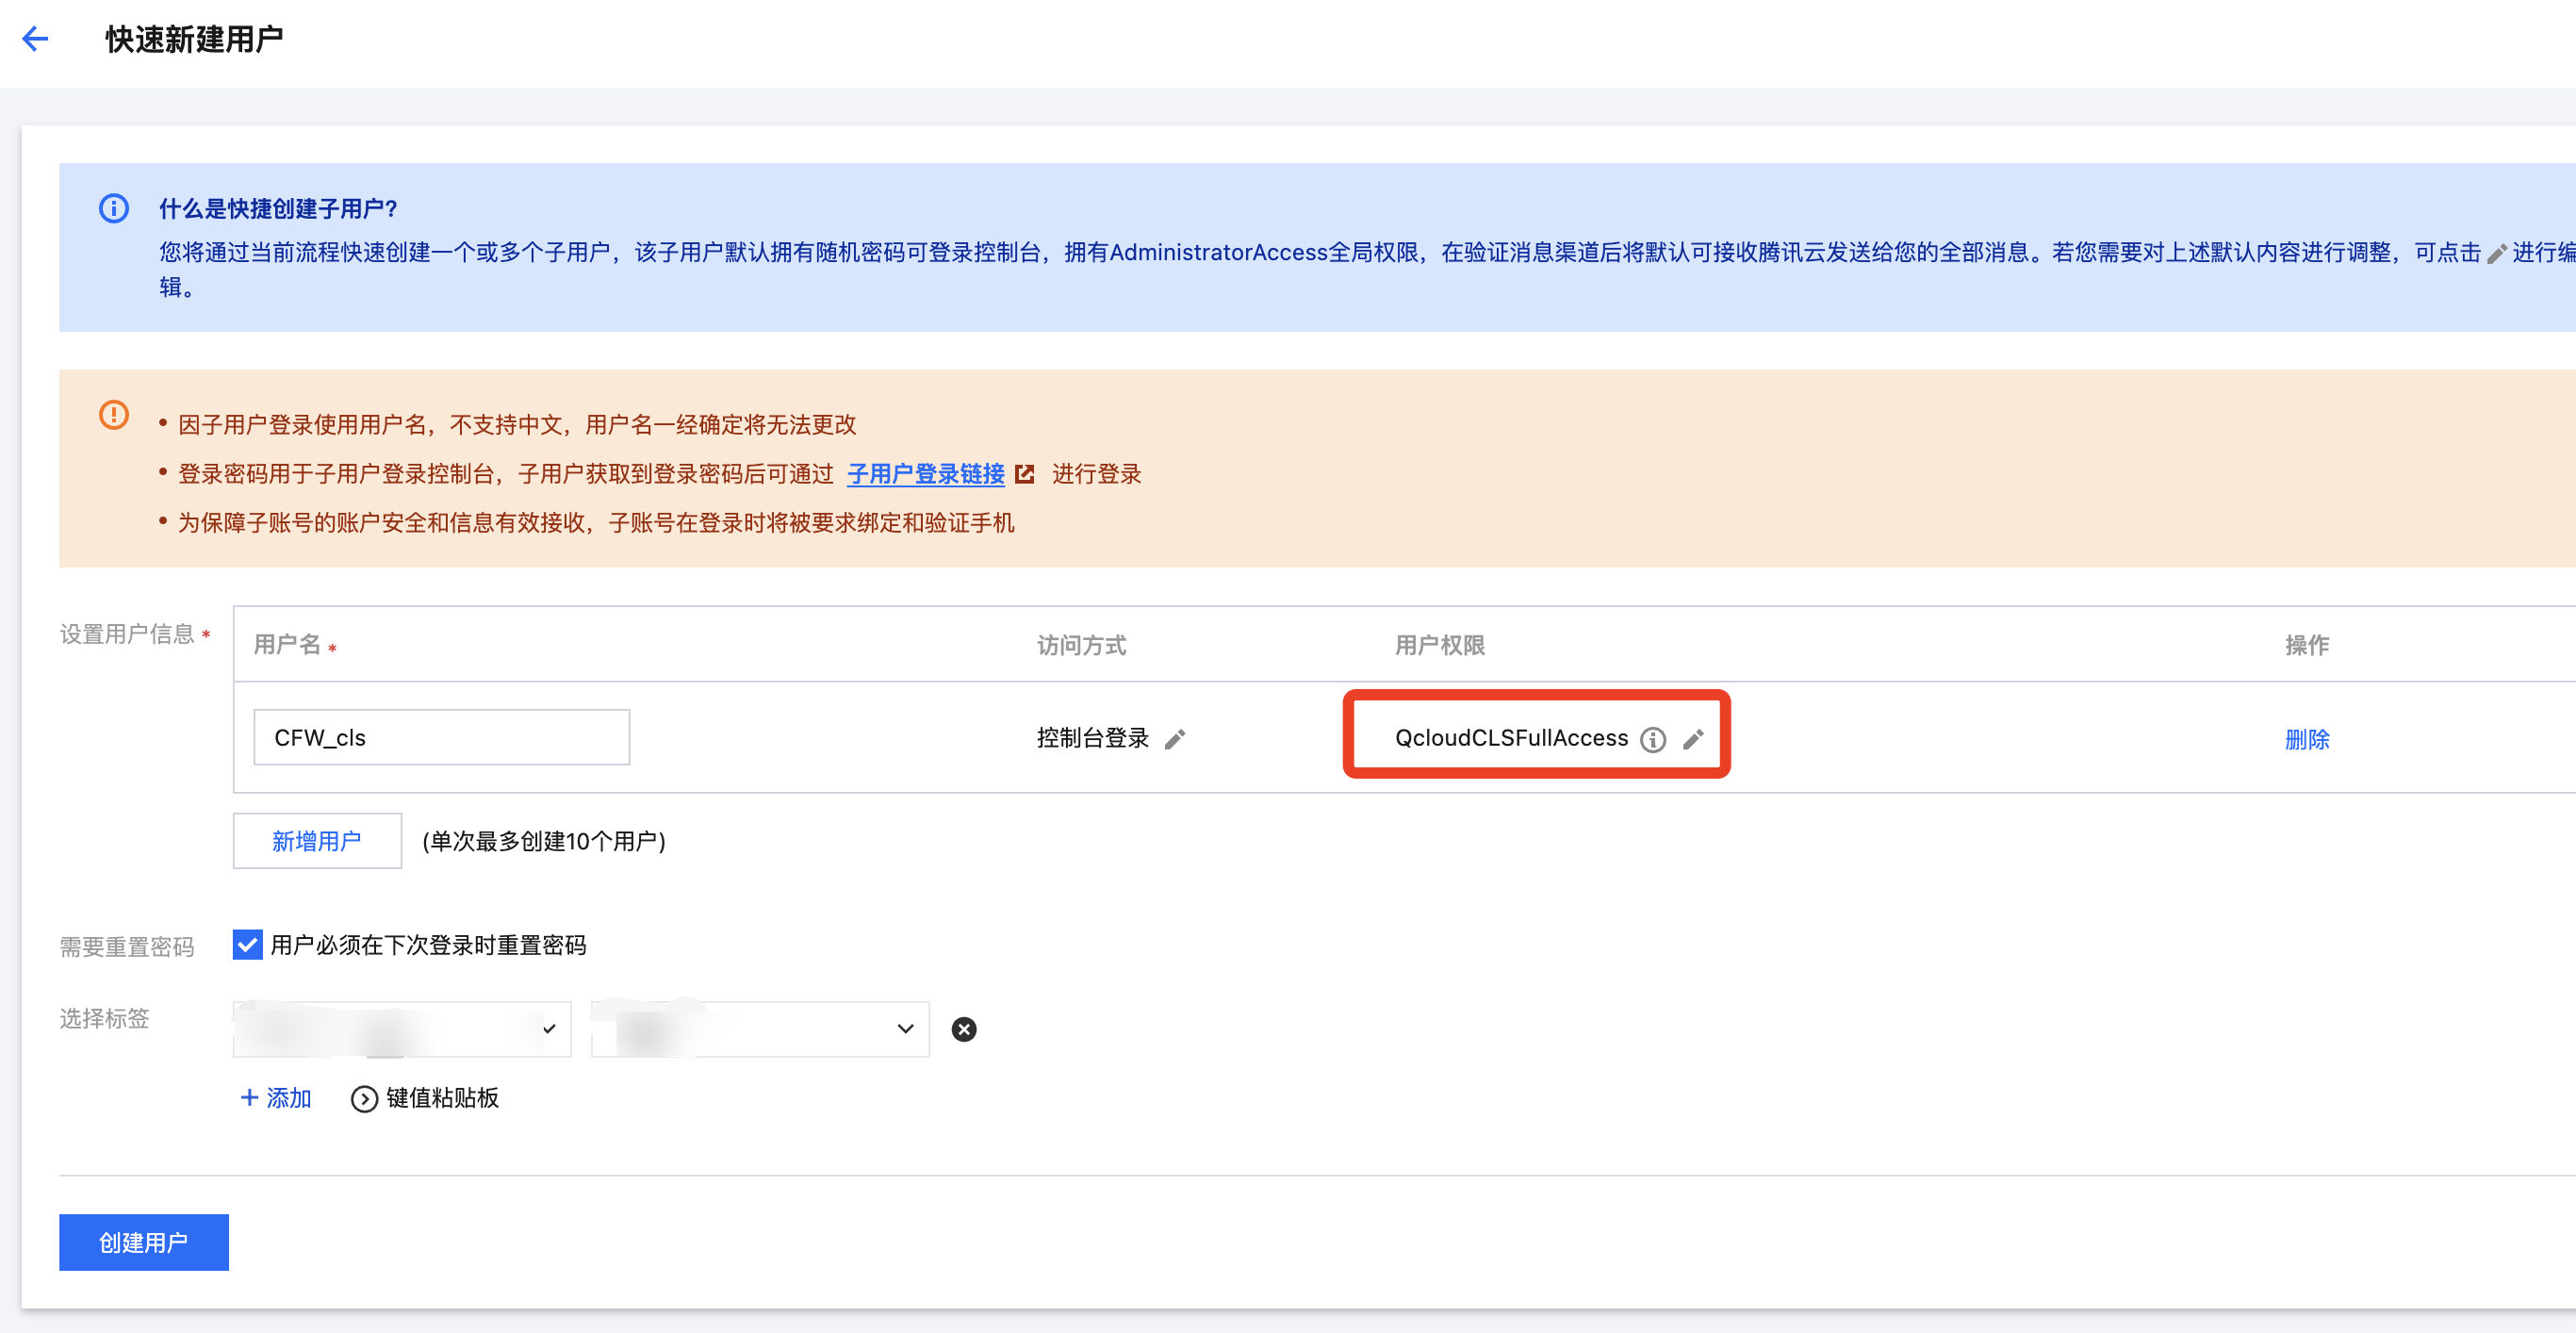Open the second tag value dropdown
Screen dimensions: 2576x1333
760,1029
